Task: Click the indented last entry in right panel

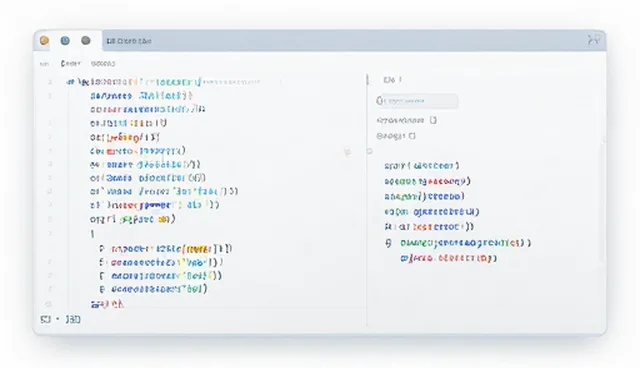Action: [449, 258]
